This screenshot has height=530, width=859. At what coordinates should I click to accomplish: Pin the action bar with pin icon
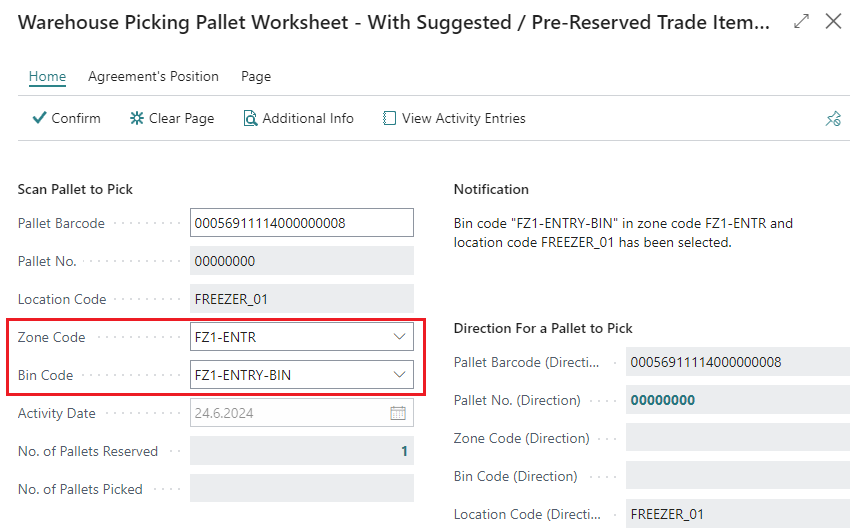pyautogui.click(x=833, y=119)
